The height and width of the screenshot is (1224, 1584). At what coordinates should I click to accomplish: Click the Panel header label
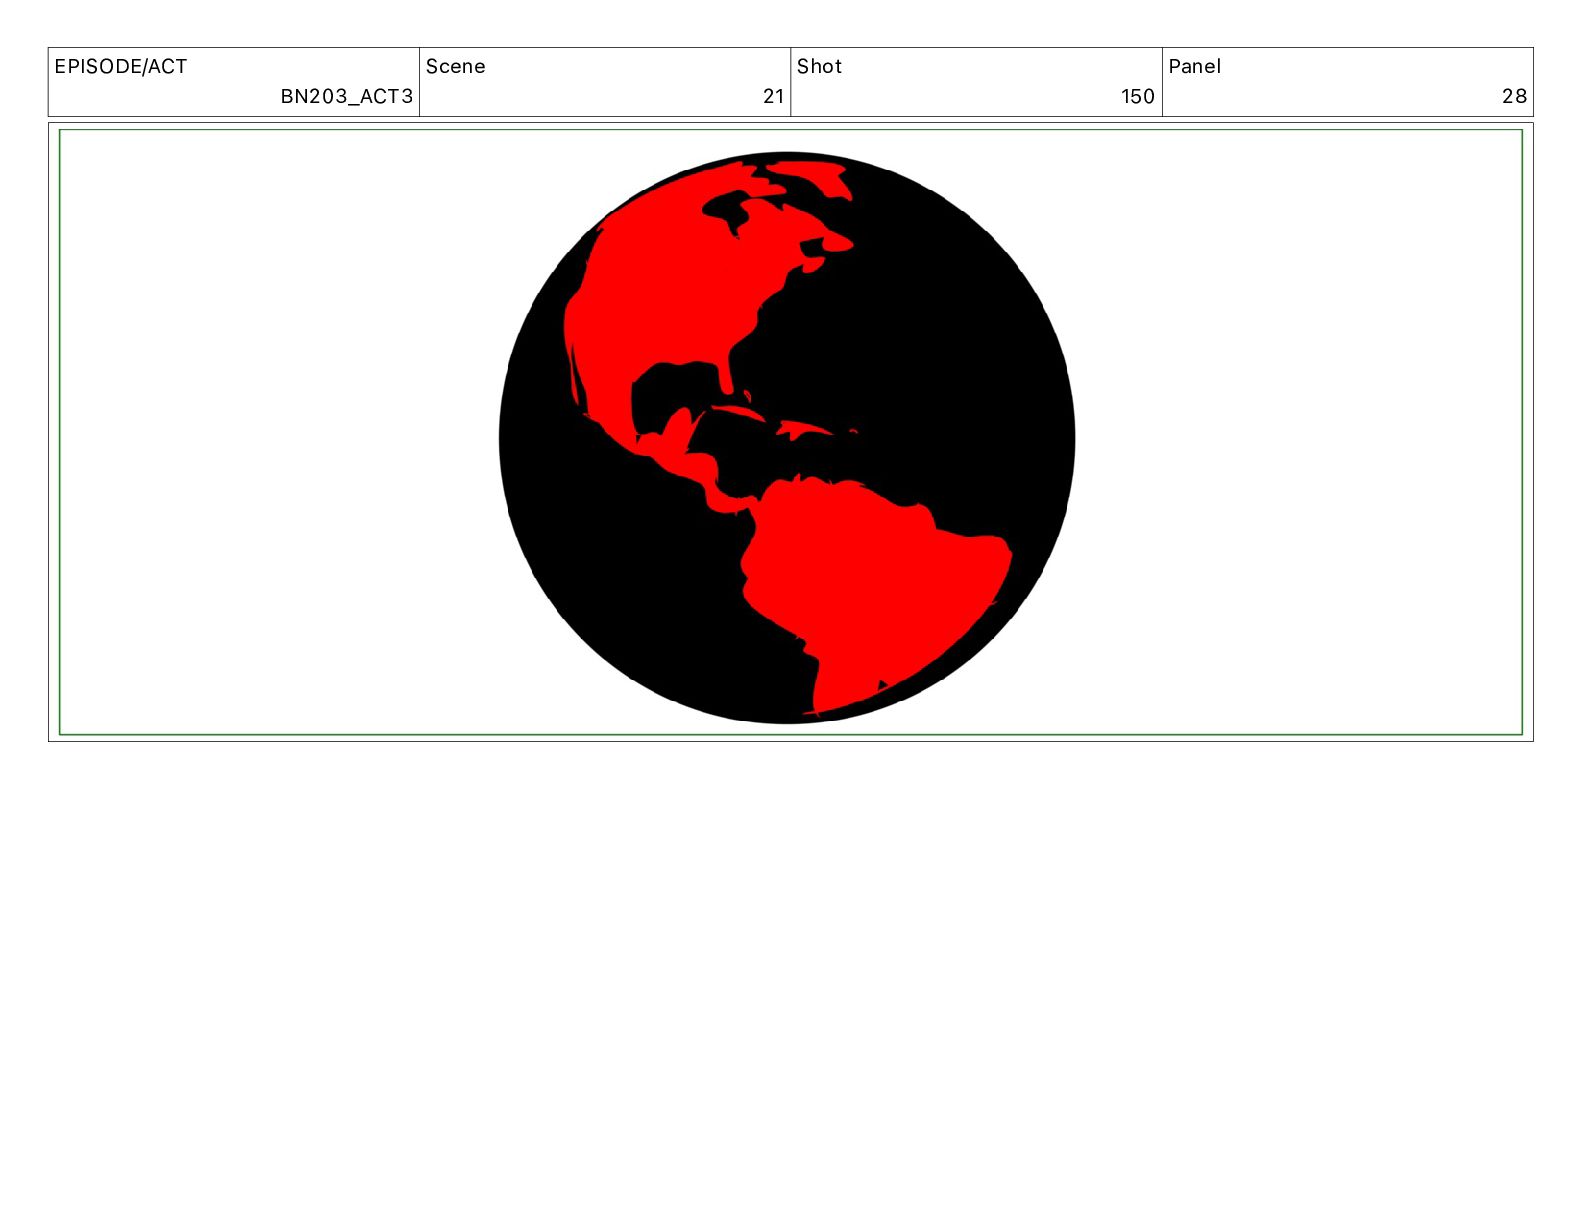pyautogui.click(x=1195, y=67)
